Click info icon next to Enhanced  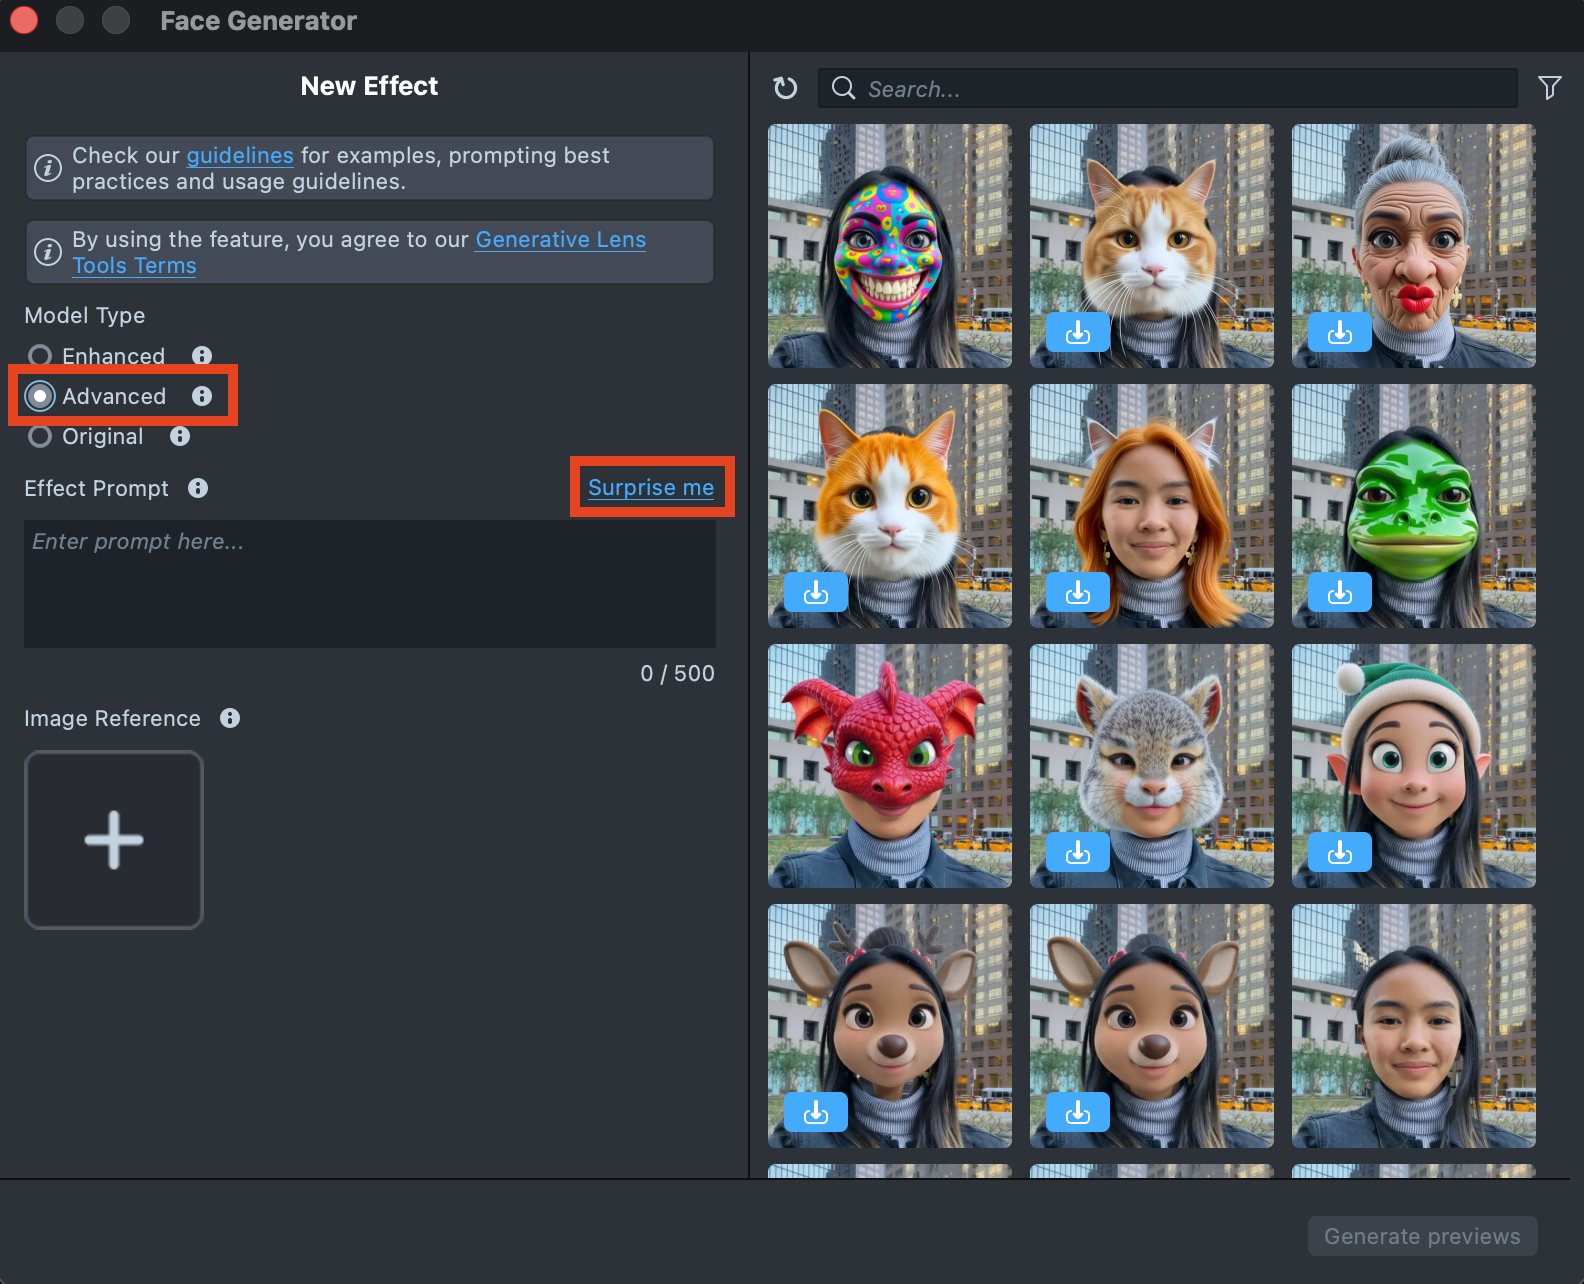pos(202,356)
